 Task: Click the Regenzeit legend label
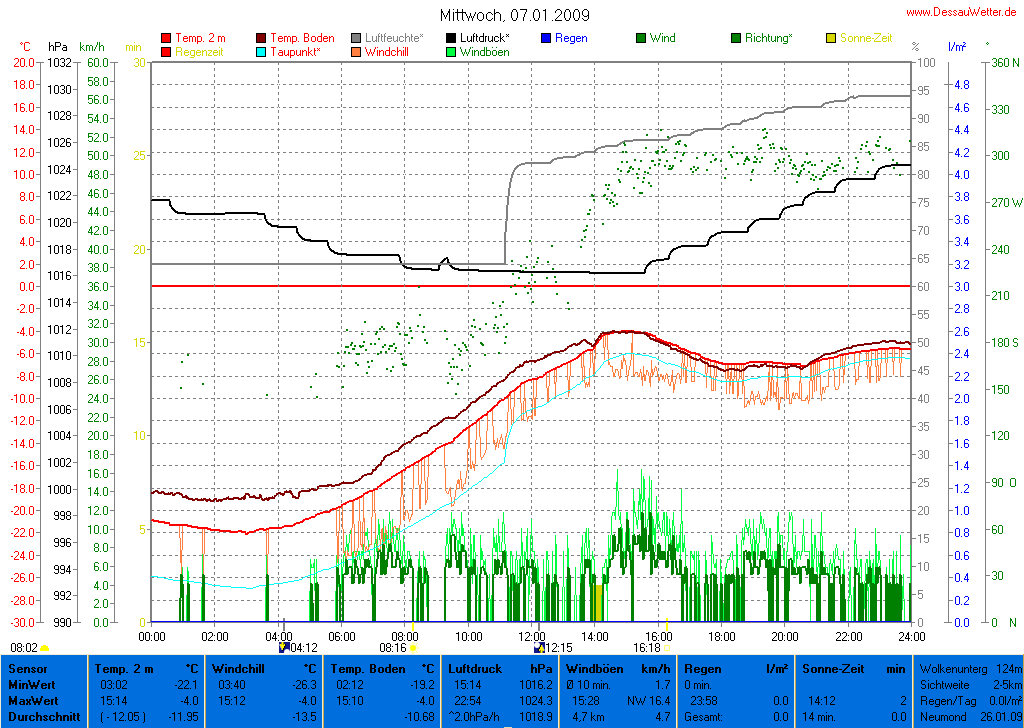click(202, 52)
